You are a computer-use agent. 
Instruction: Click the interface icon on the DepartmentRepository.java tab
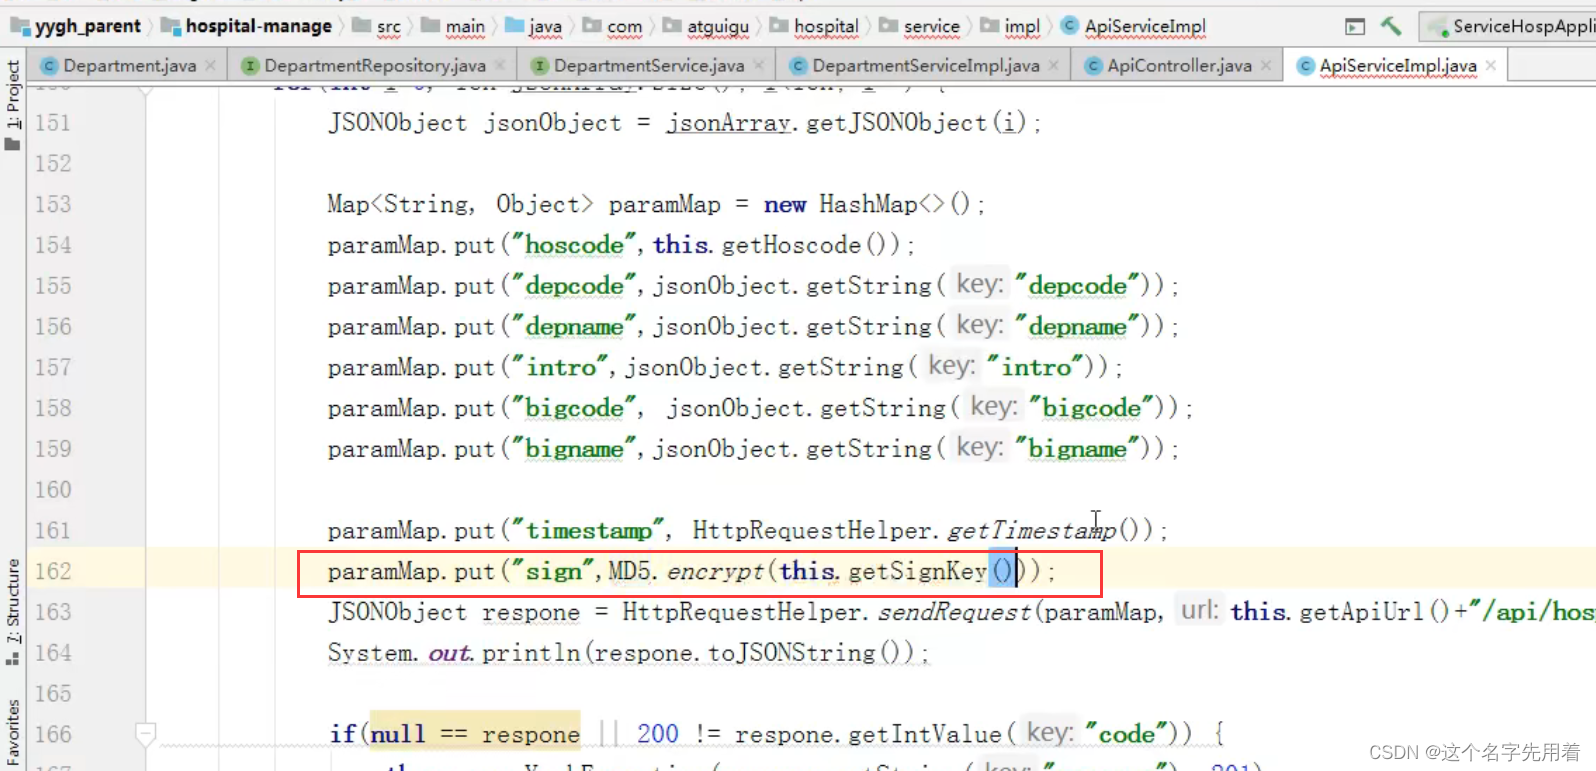(x=250, y=66)
